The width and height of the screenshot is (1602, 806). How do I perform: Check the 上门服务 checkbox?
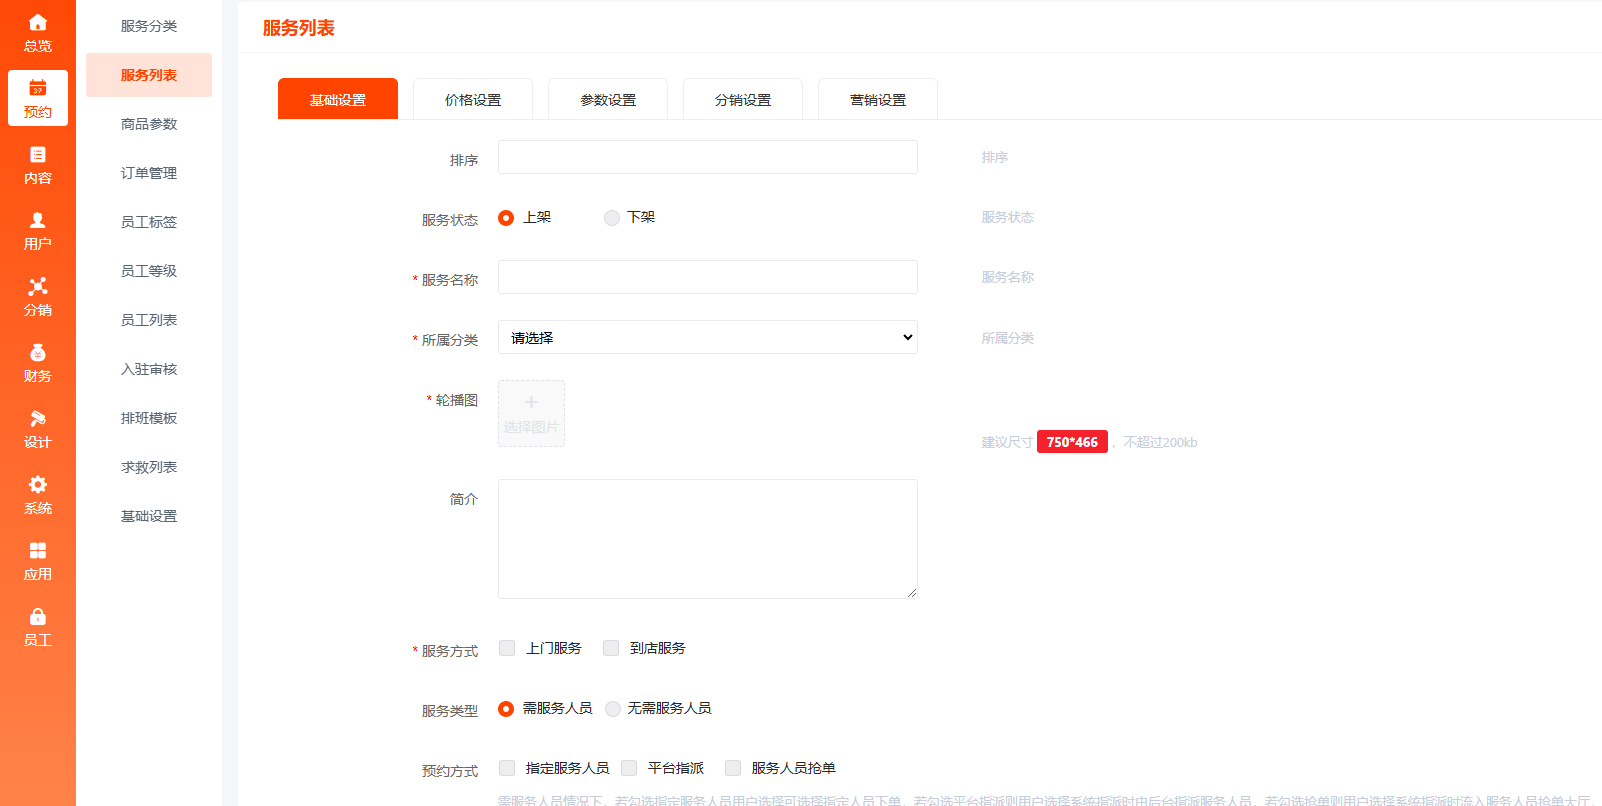(x=507, y=648)
